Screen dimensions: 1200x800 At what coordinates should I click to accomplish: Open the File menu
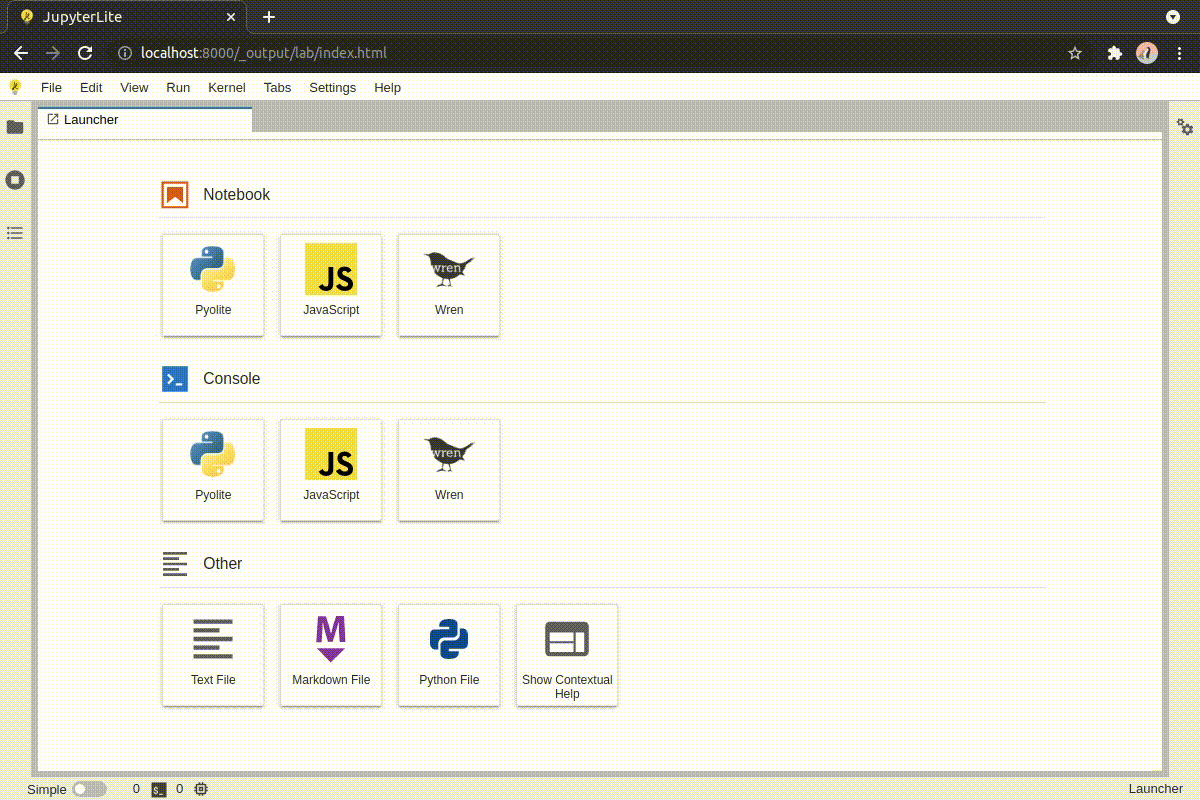pos(51,87)
